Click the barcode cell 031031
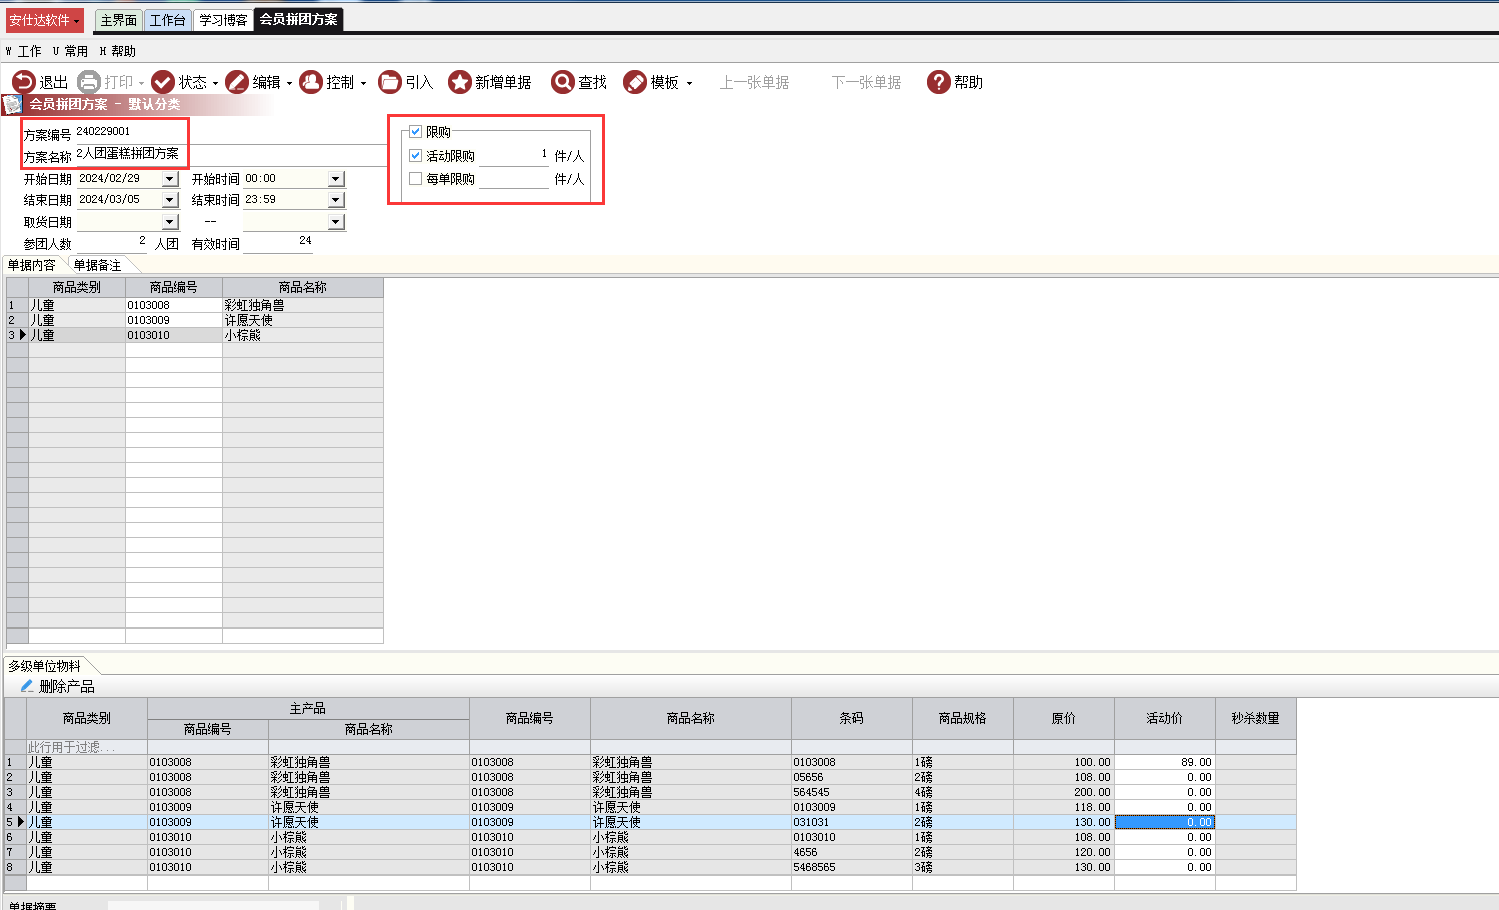 (852, 822)
